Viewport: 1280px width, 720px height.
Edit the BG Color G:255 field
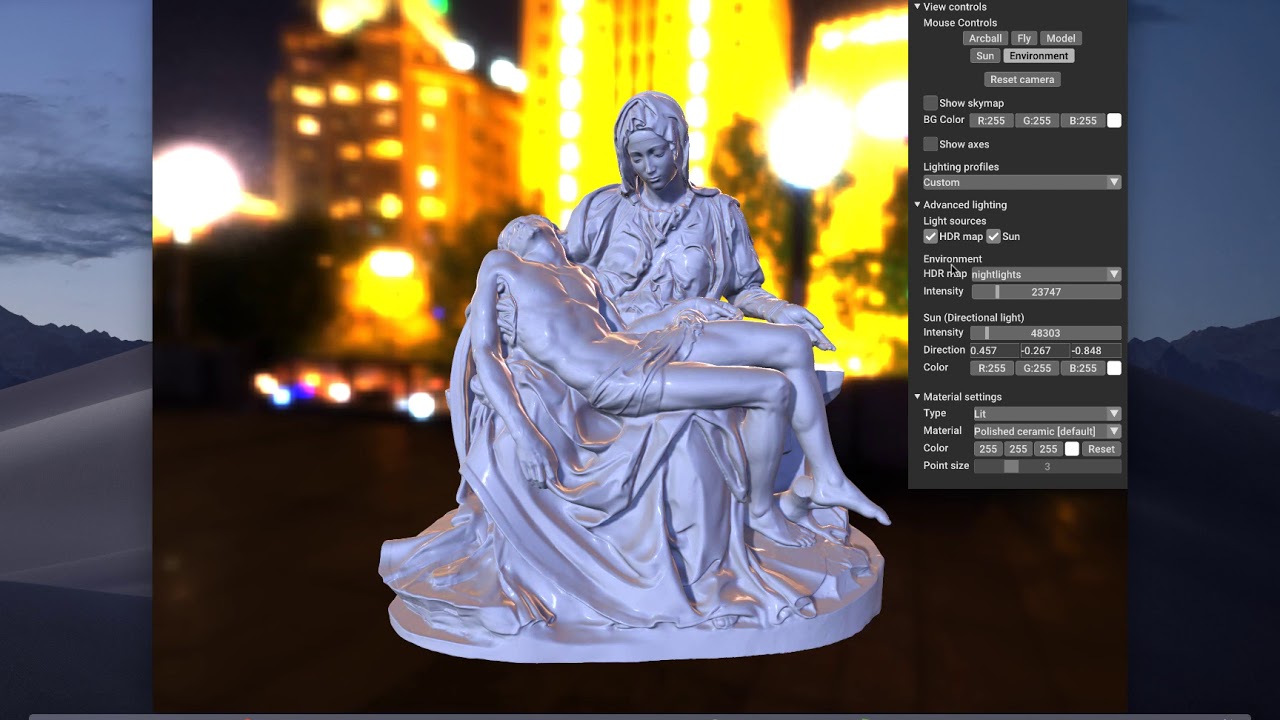point(1037,121)
